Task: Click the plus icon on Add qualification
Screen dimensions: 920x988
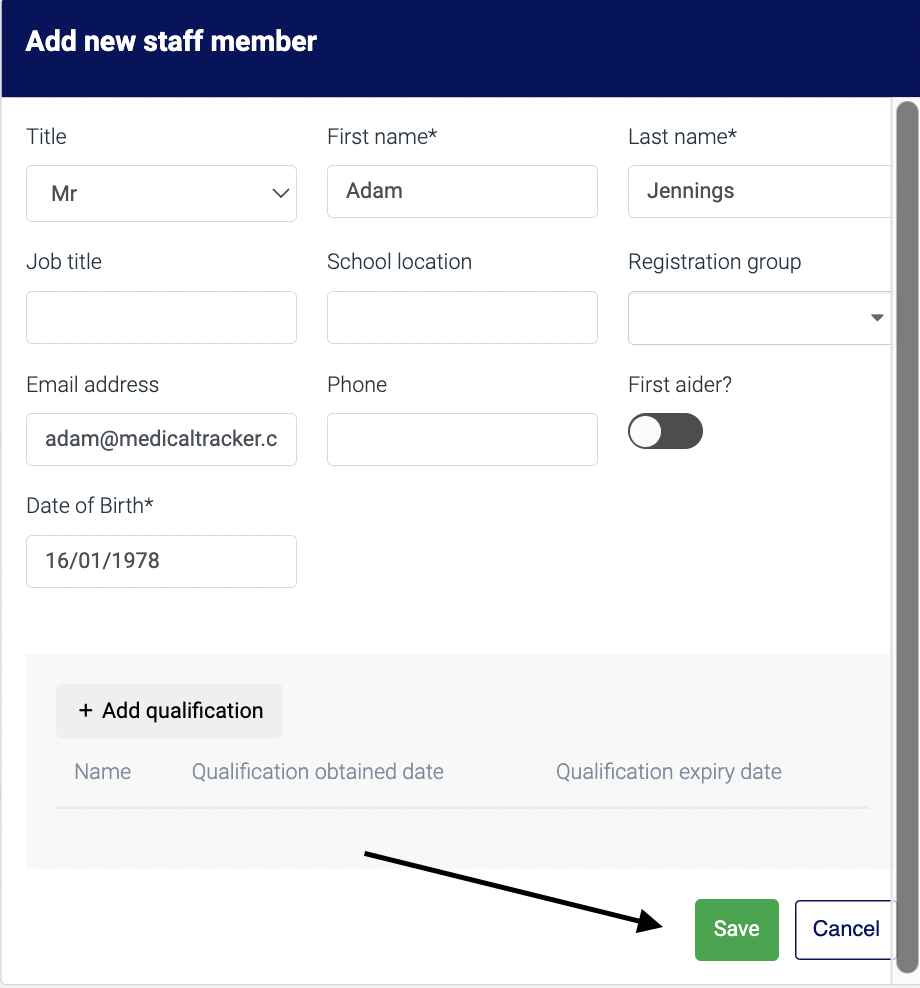Action: [85, 710]
